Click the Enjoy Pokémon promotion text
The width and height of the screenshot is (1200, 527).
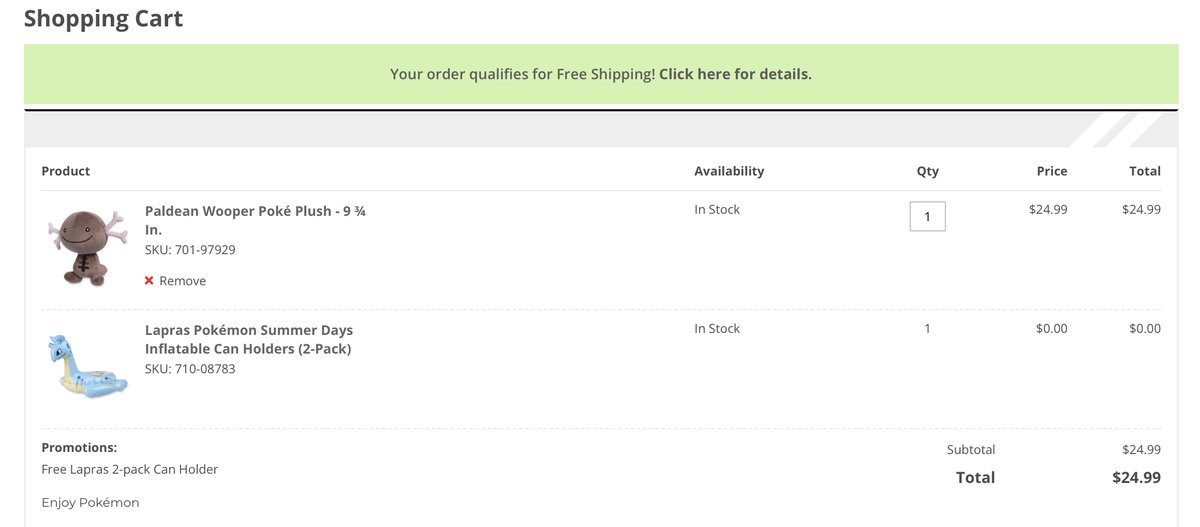[91, 502]
